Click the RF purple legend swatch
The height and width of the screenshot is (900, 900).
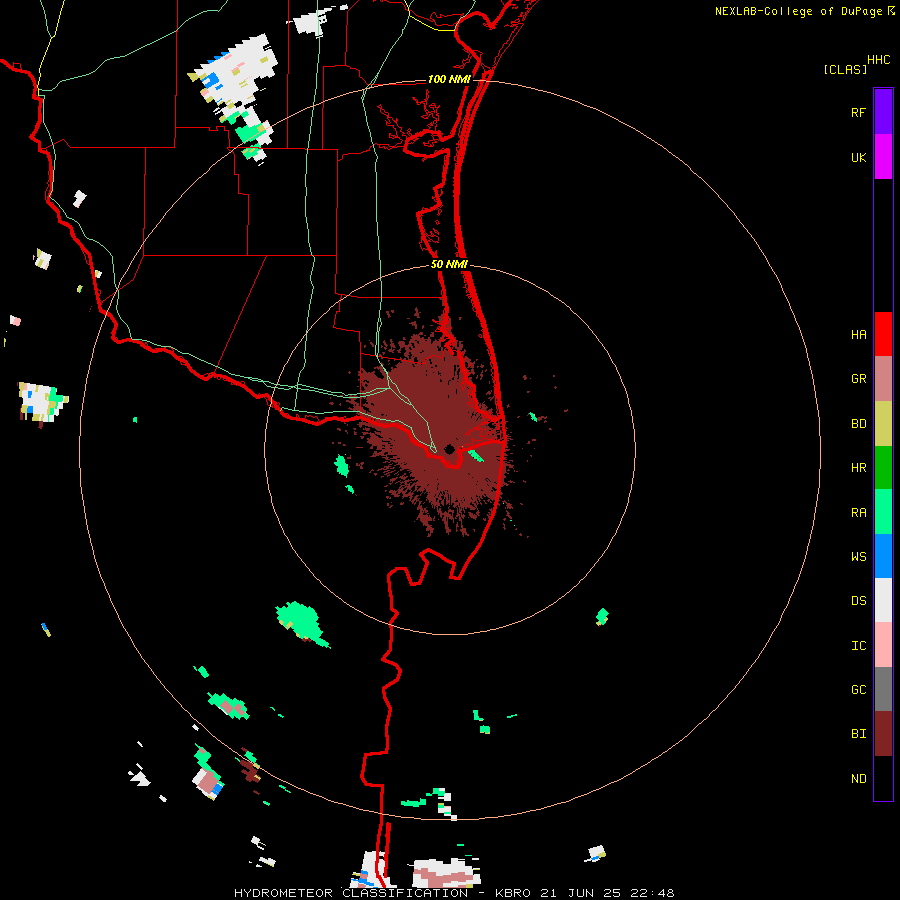[883, 112]
